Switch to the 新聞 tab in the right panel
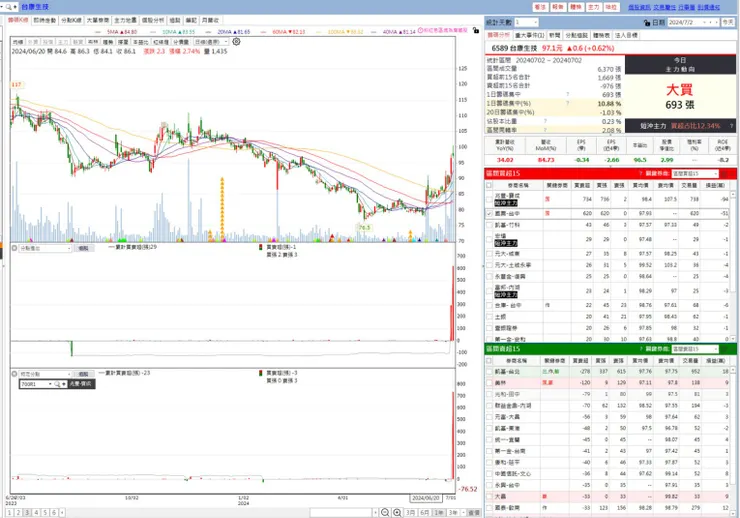The width and height of the screenshot is (740, 518). point(555,35)
